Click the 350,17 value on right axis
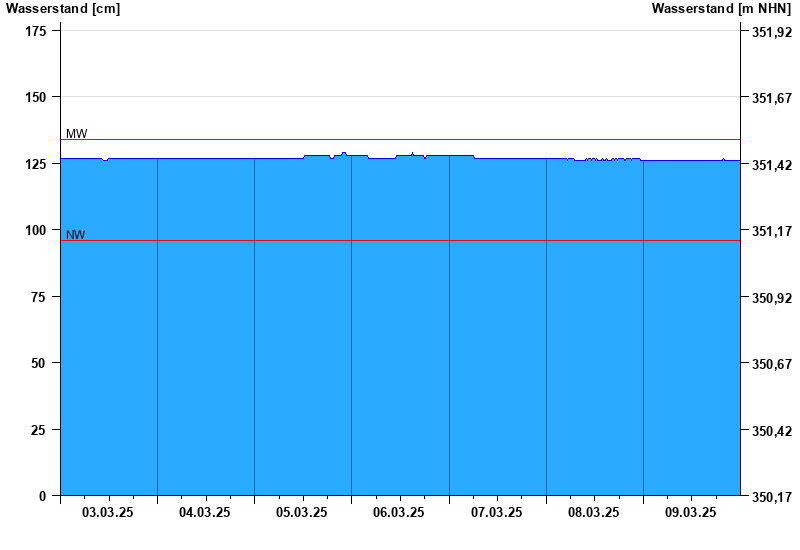The width and height of the screenshot is (800, 550). point(772,497)
